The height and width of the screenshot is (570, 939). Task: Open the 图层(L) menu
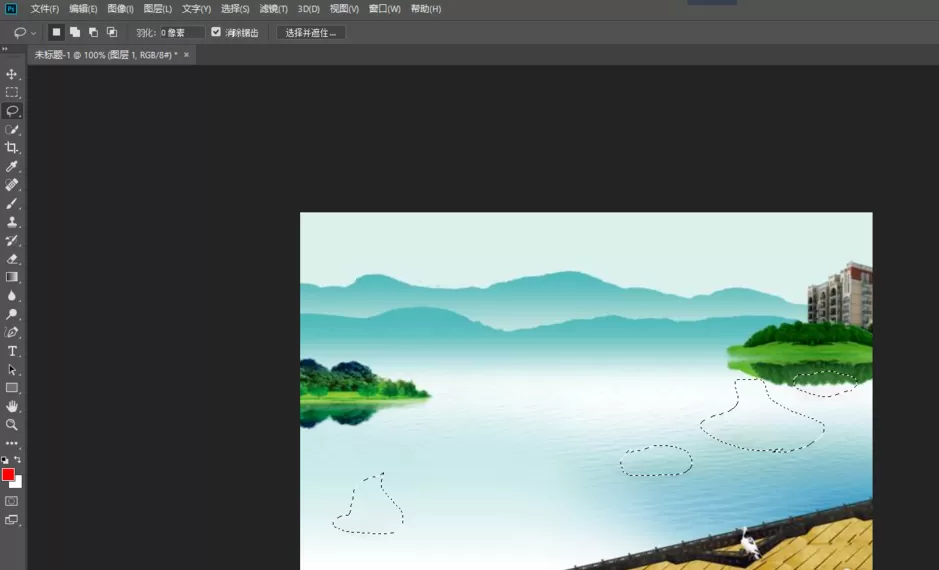157,9
